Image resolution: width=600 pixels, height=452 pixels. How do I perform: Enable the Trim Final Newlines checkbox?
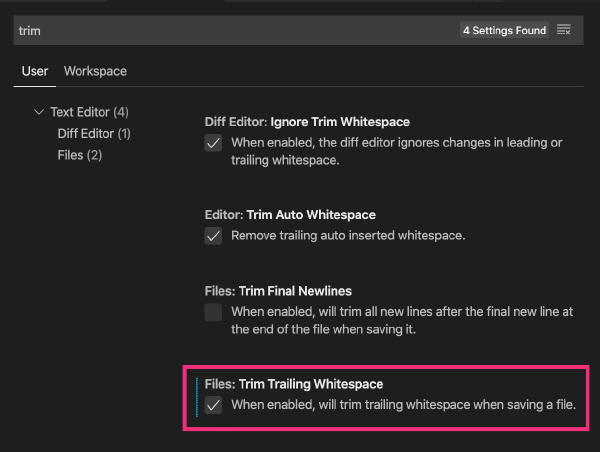click(213, 312)
